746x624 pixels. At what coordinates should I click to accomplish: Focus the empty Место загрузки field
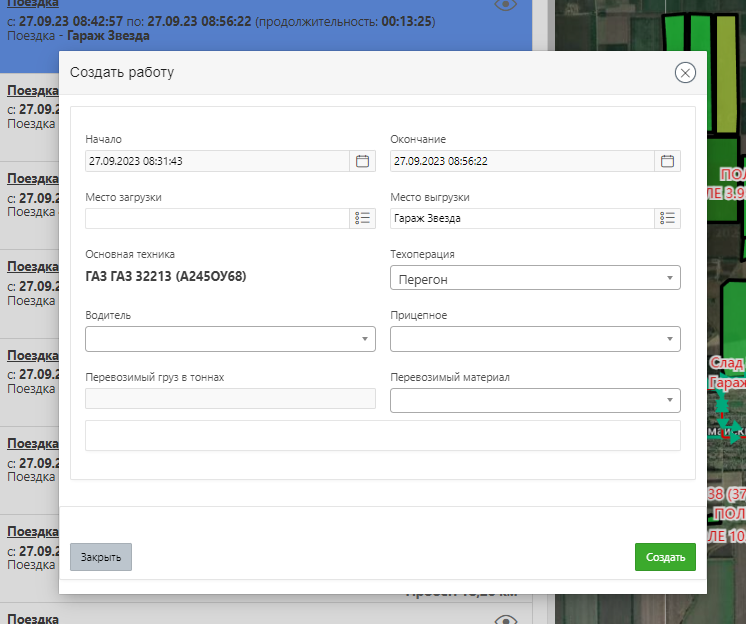[217, 218]
